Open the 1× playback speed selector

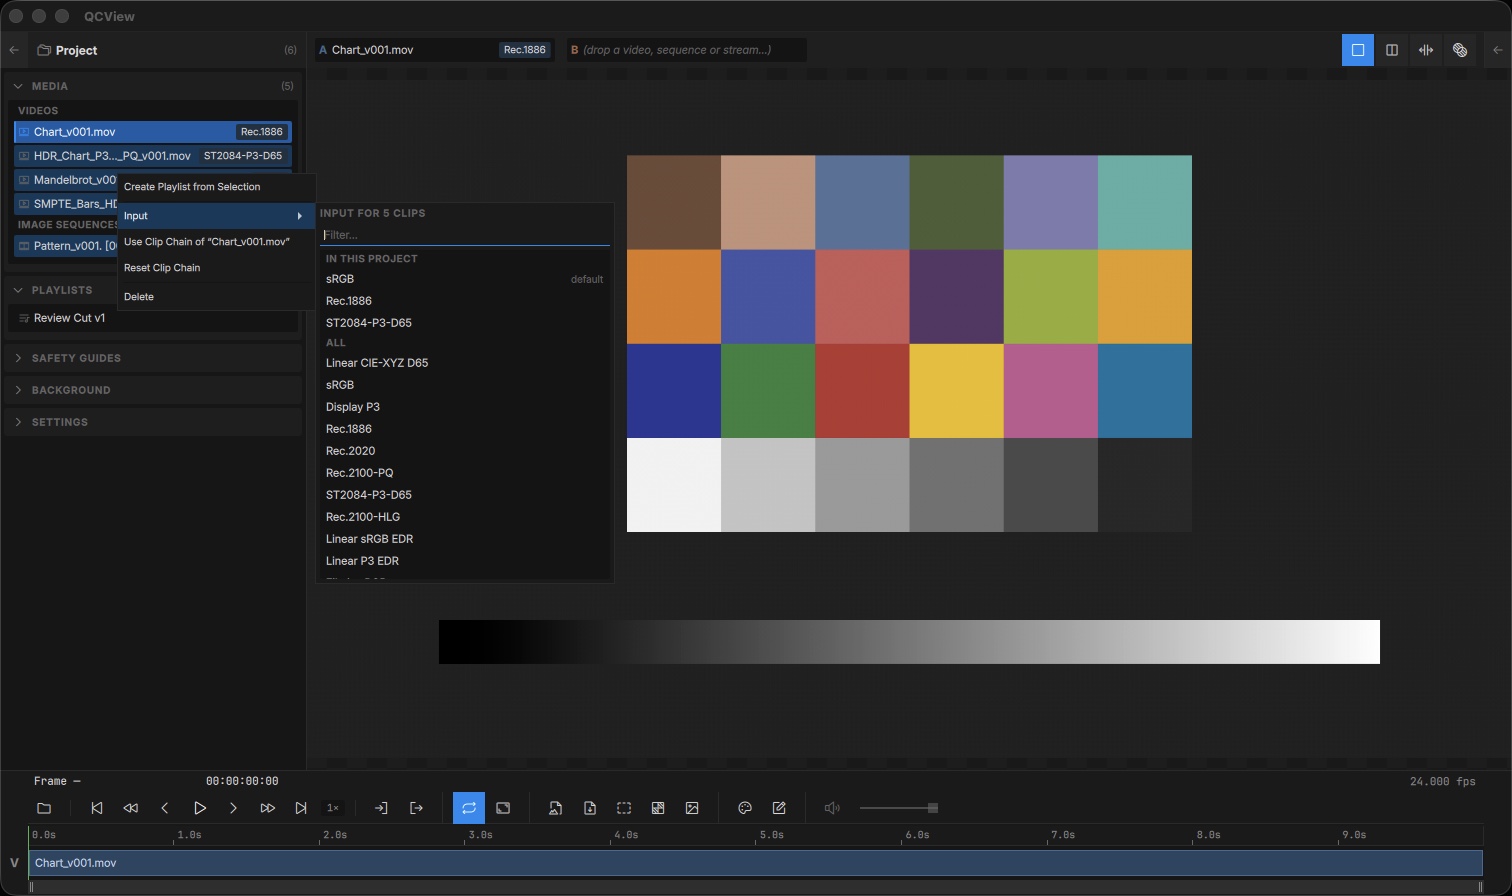tap(333, 808)
